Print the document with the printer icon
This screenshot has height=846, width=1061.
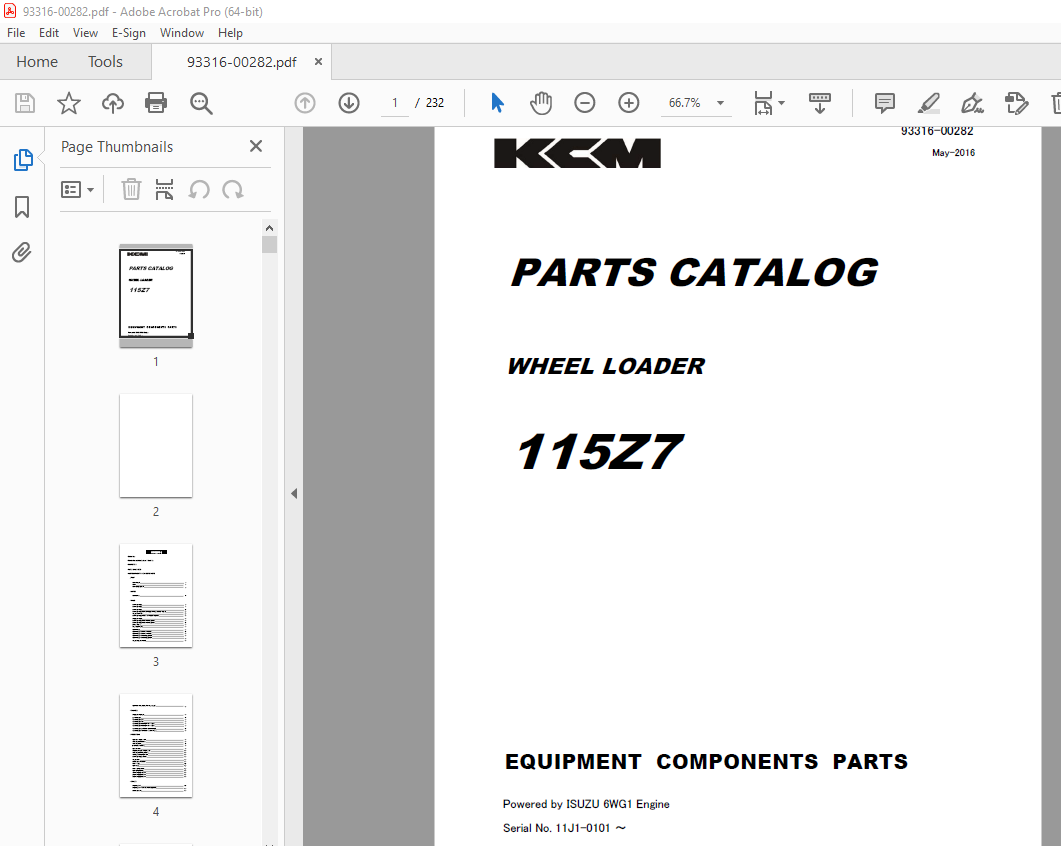(156, 103)
